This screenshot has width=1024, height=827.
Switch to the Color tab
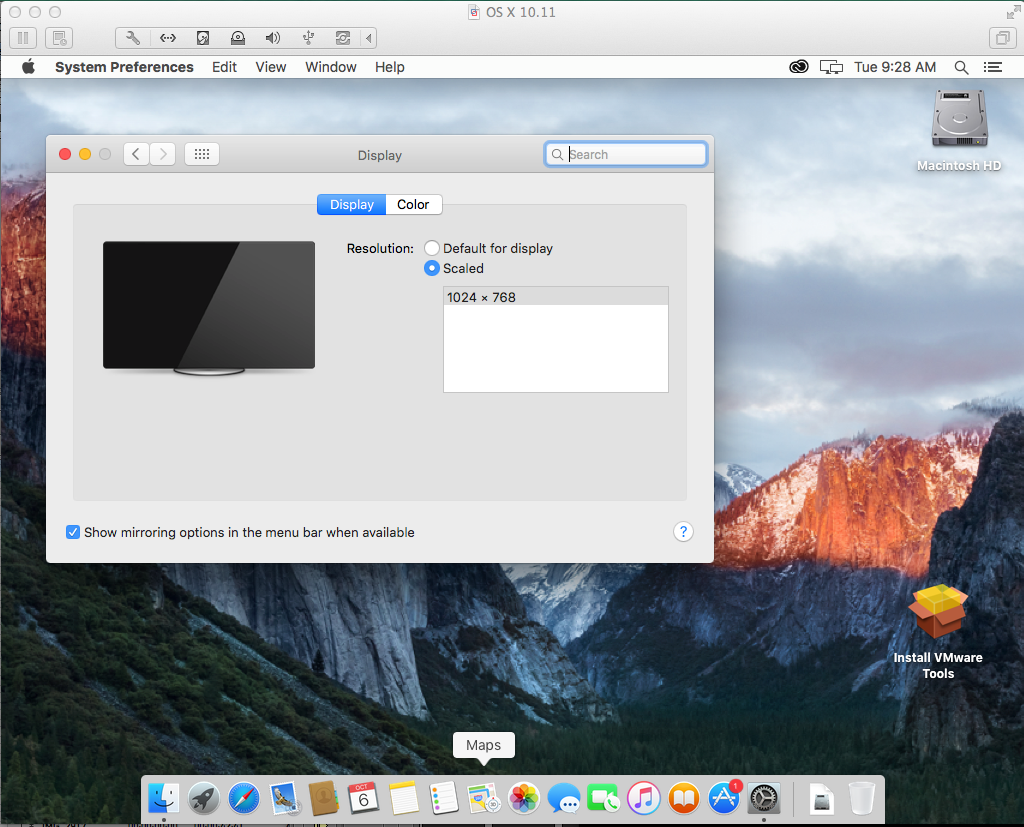[x=413, y=204]
